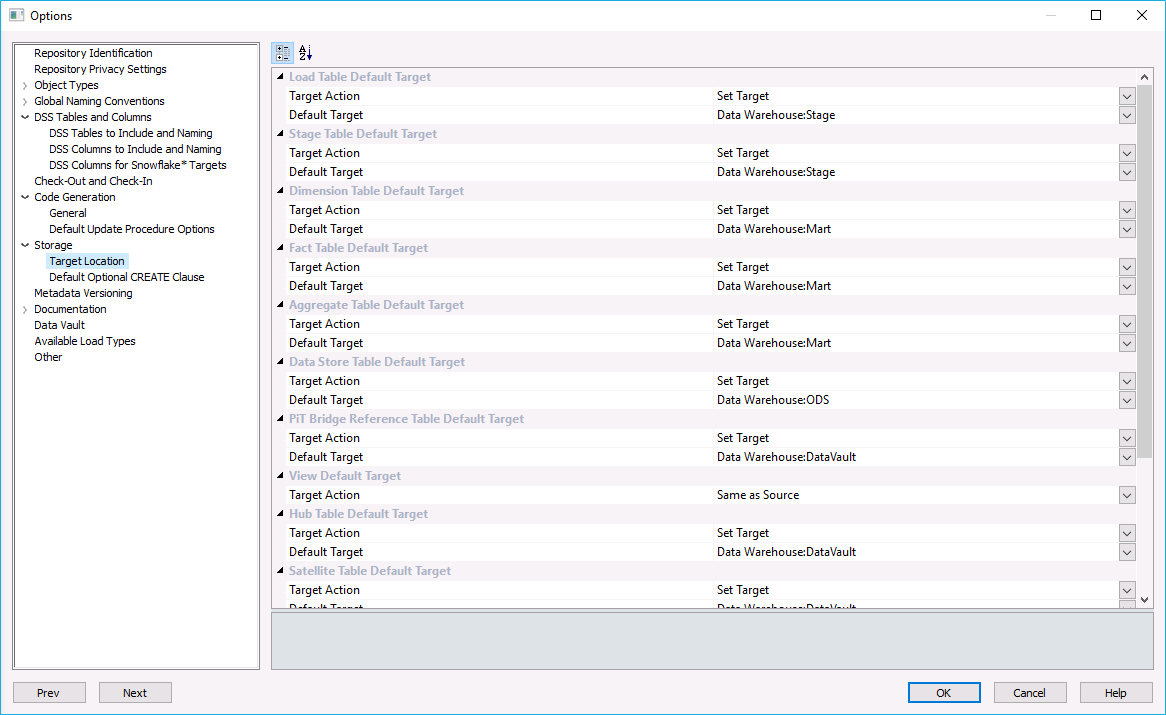Click the OK button
Screen dimensions: 1166x715
943,693
